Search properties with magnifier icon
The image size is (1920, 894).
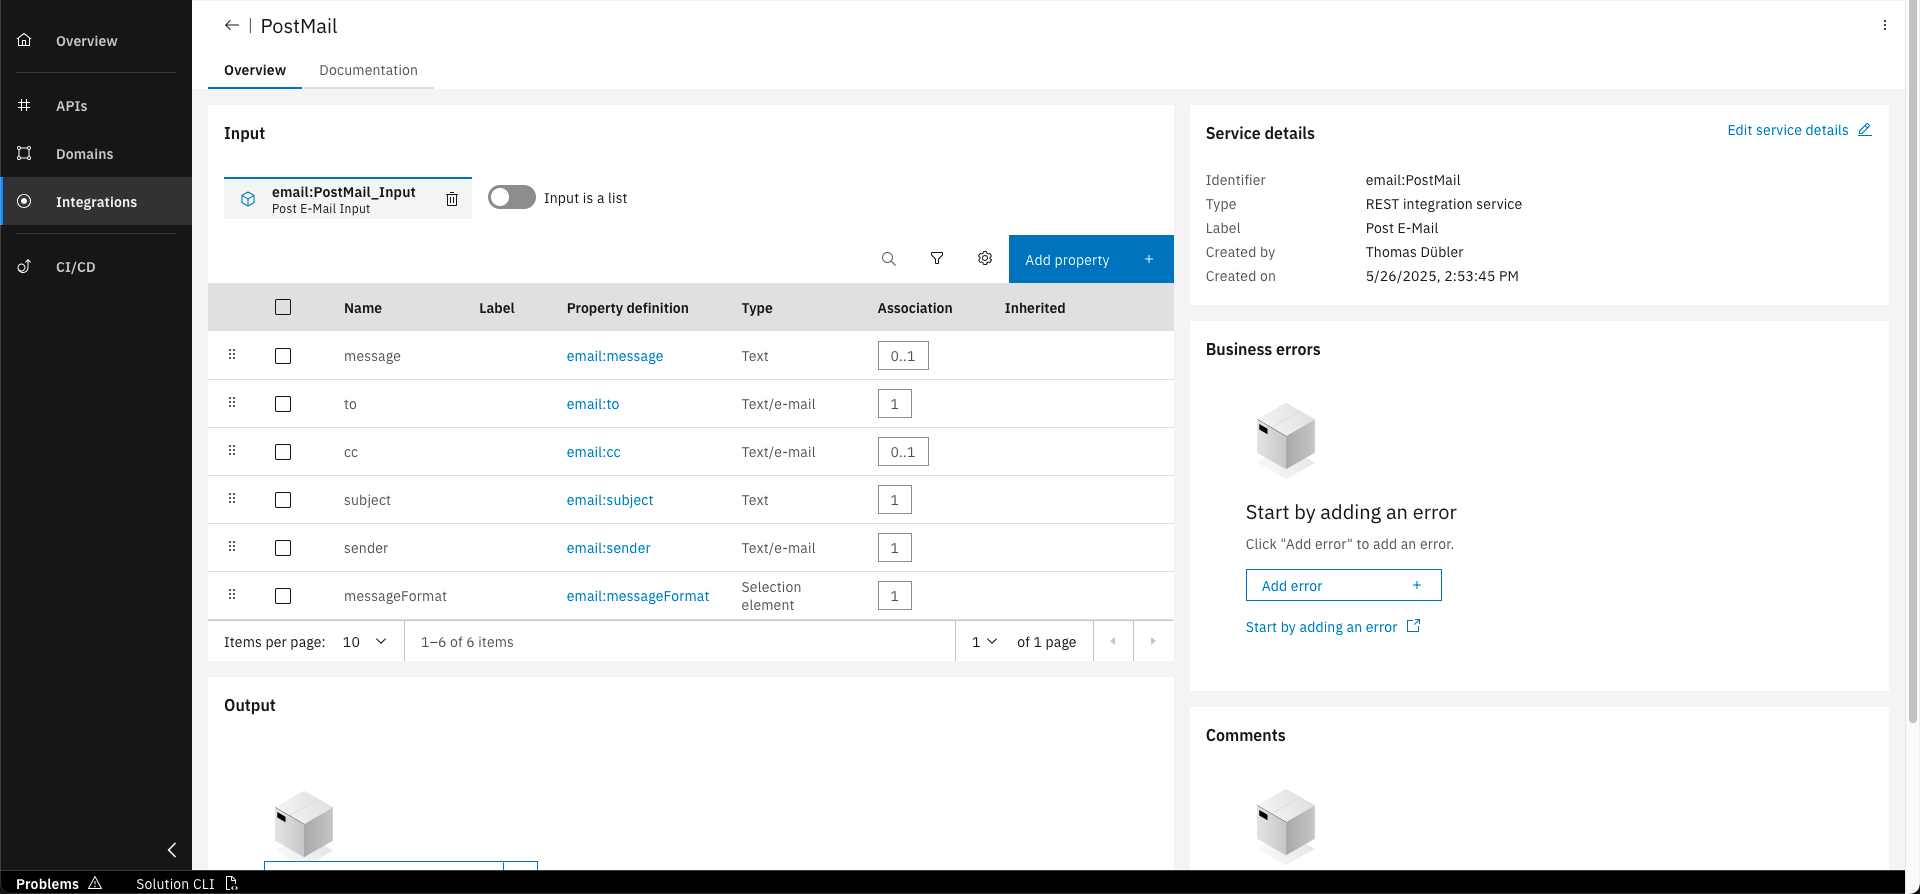(888, 259)
